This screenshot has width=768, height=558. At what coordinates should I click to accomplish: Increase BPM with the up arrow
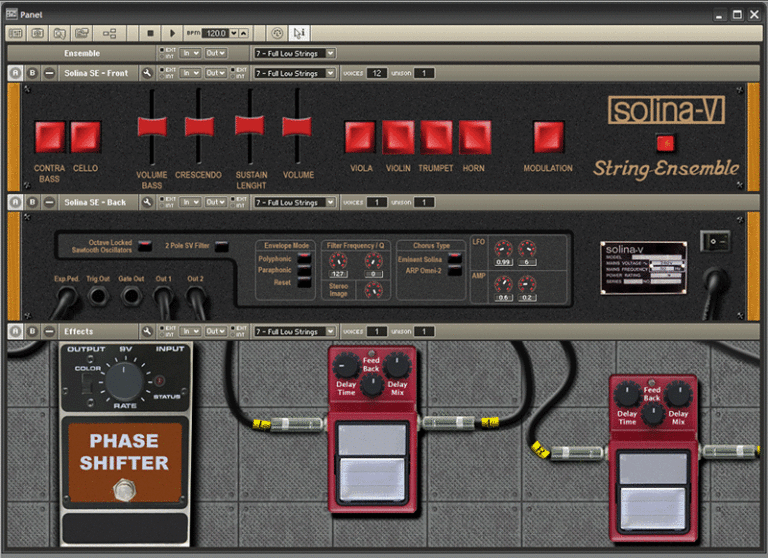pos(243,33)
